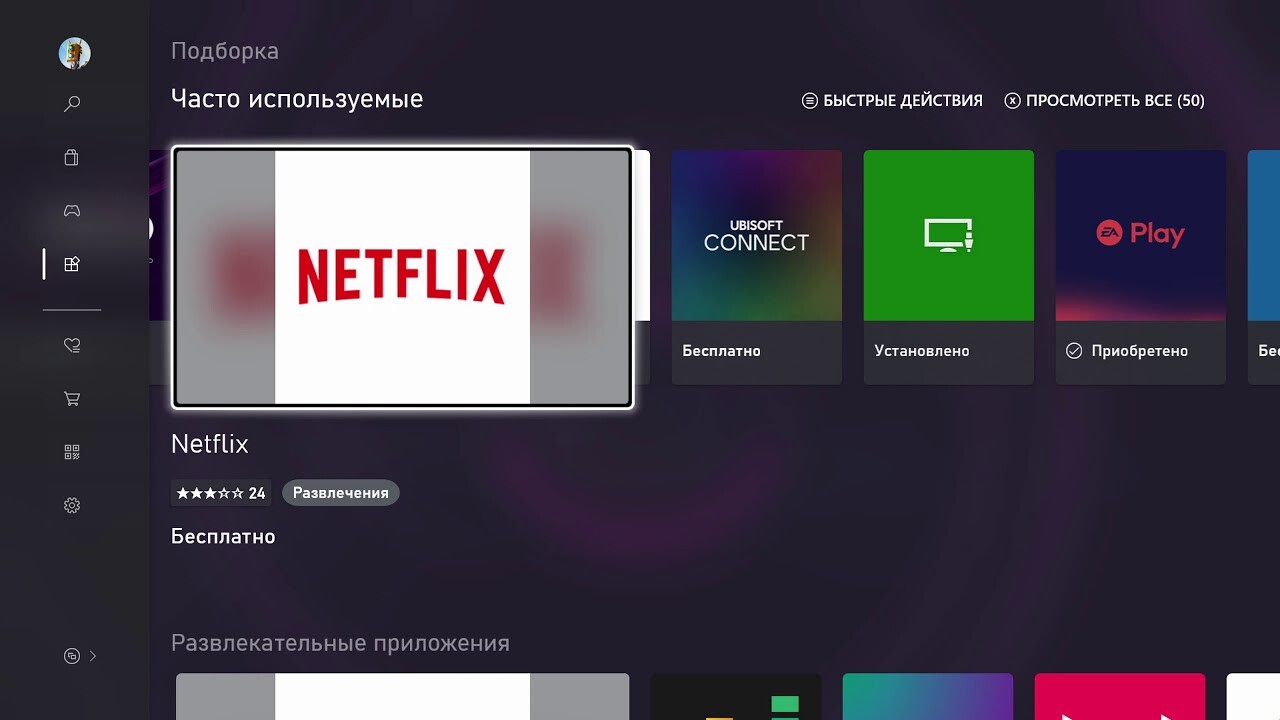Click Бесплатно label on Ubisoft Connect tile
The width and height of the screenshot is (1280, 720).
coord(722,351)
